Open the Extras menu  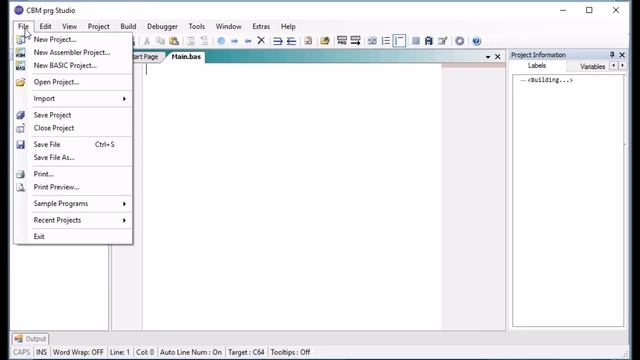pos(261,27)
